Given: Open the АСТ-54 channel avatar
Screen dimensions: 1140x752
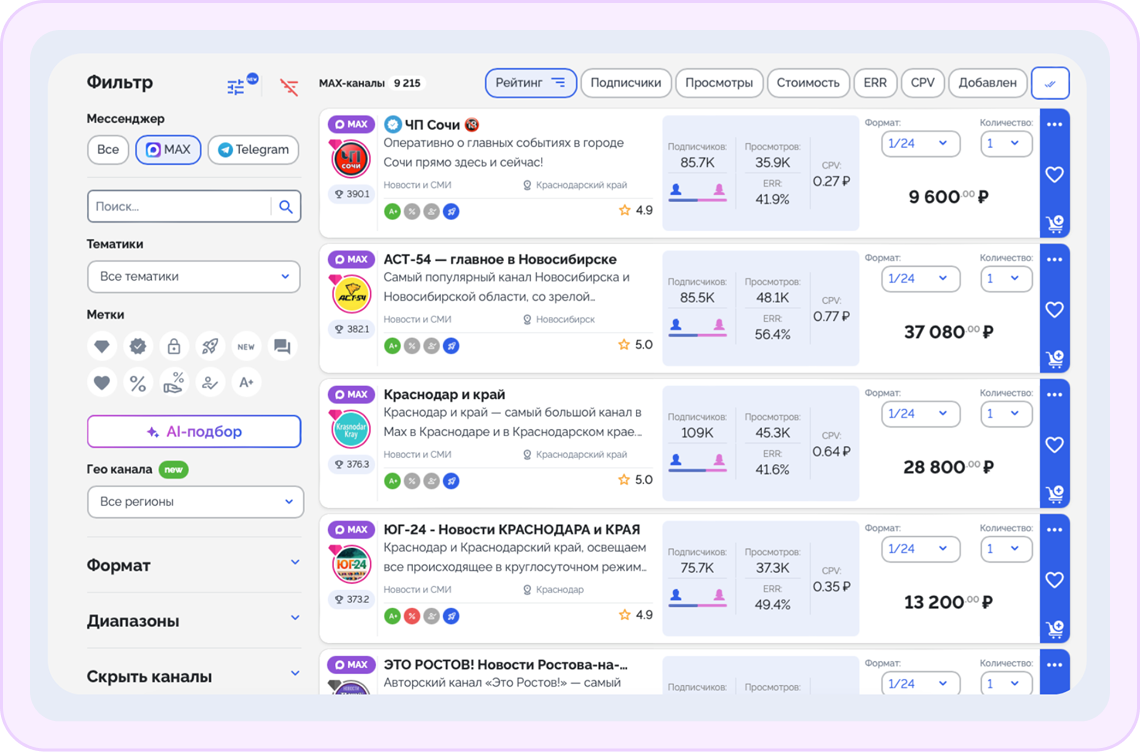Looking at the screenshot, I should tap(351, 294).
